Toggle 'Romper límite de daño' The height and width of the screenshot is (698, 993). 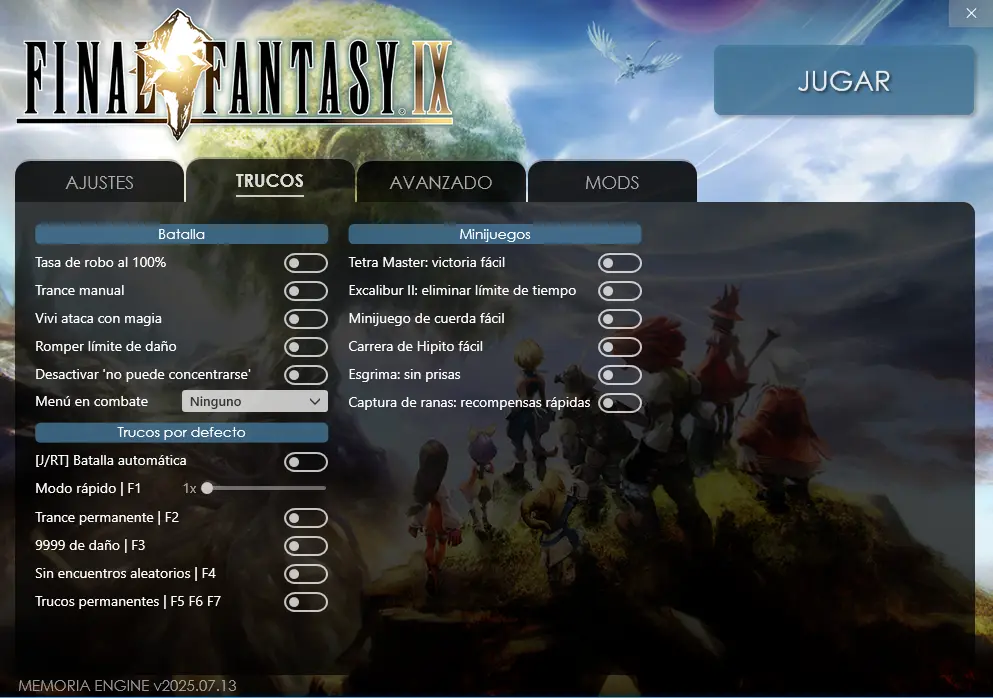[x=306, y=346]
